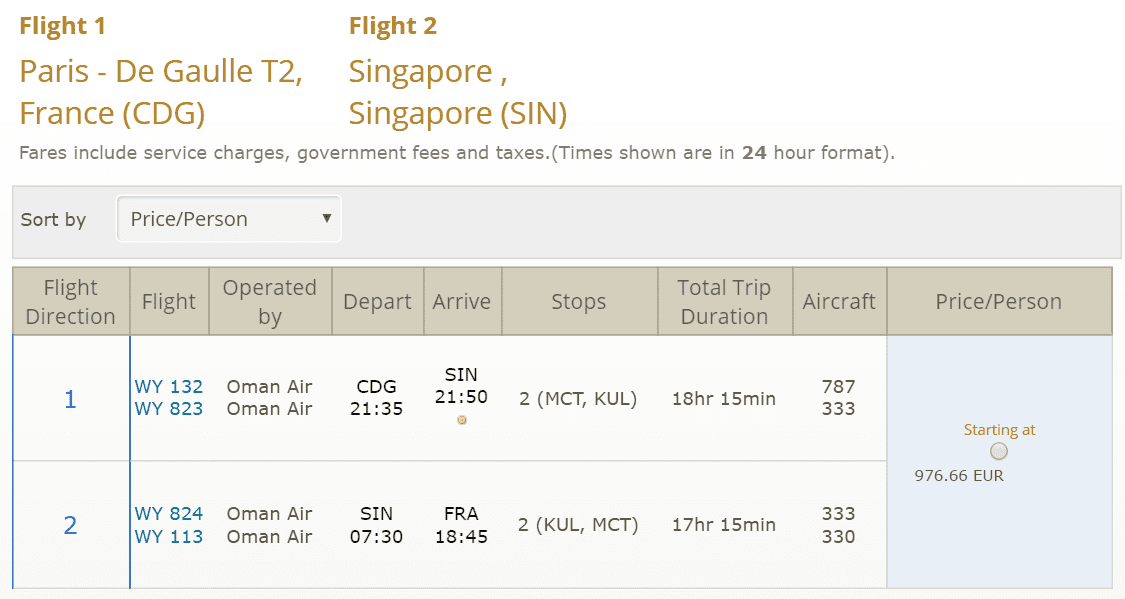Click the dropdown arrow in the sort box
Viewport: 1125px width, 599px height.
(326, 218)
